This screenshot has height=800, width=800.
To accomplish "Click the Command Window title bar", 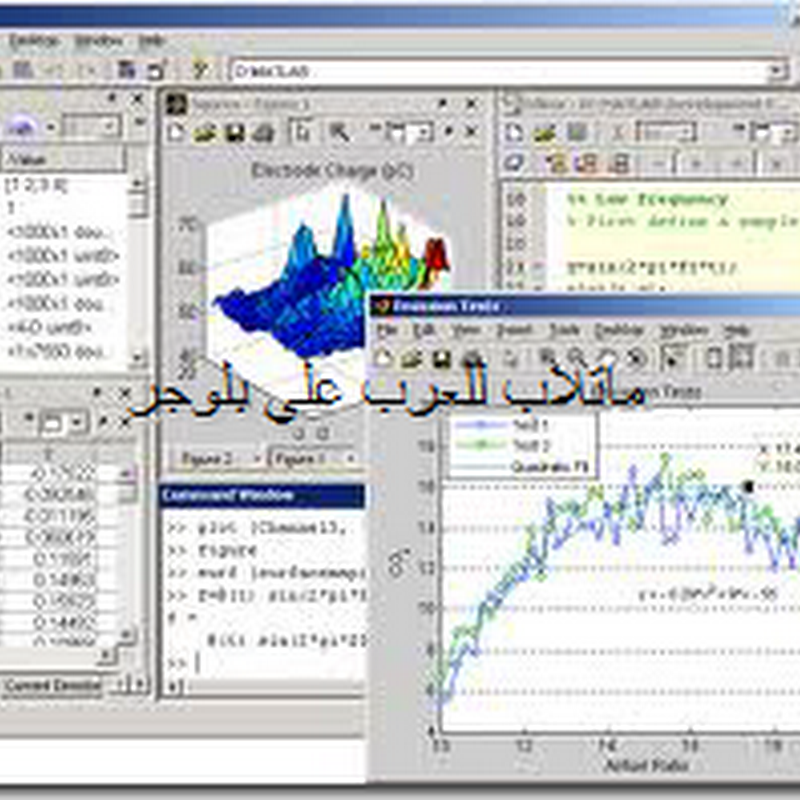I will (x=262, y=495).
